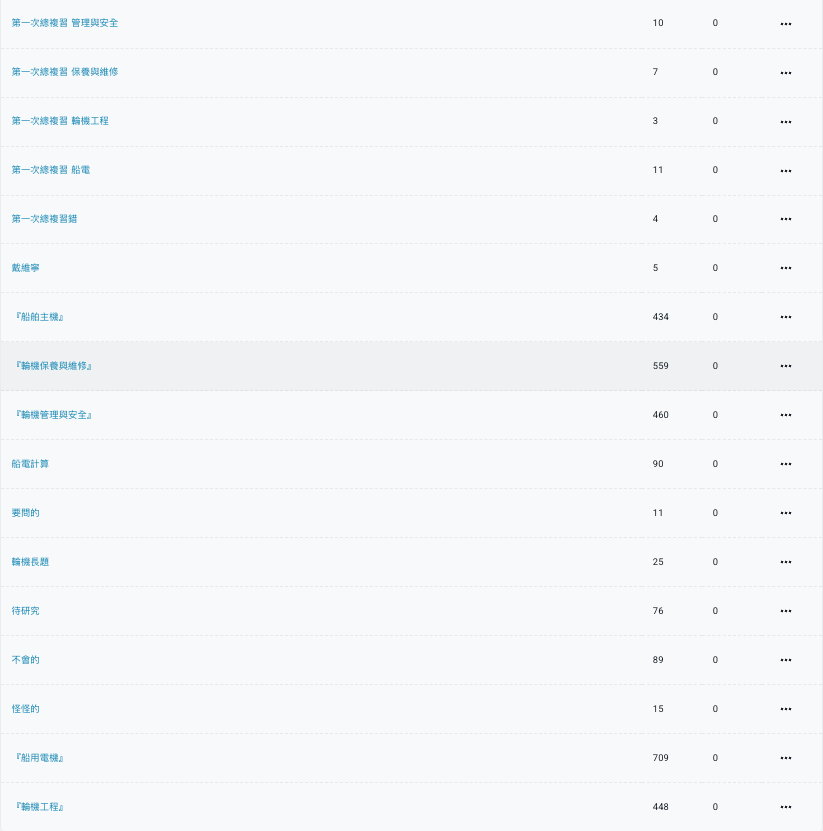Go to 第一次總複習 保養與維修

65,72
